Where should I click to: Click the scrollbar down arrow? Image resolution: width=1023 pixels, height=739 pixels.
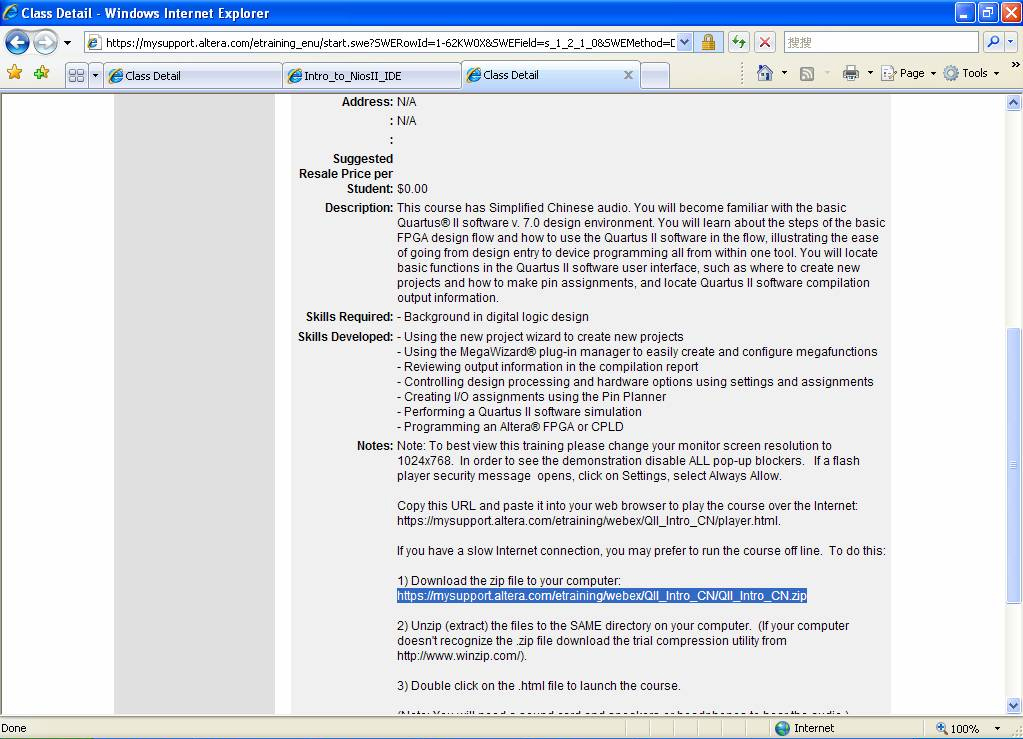pos(1013,705)
